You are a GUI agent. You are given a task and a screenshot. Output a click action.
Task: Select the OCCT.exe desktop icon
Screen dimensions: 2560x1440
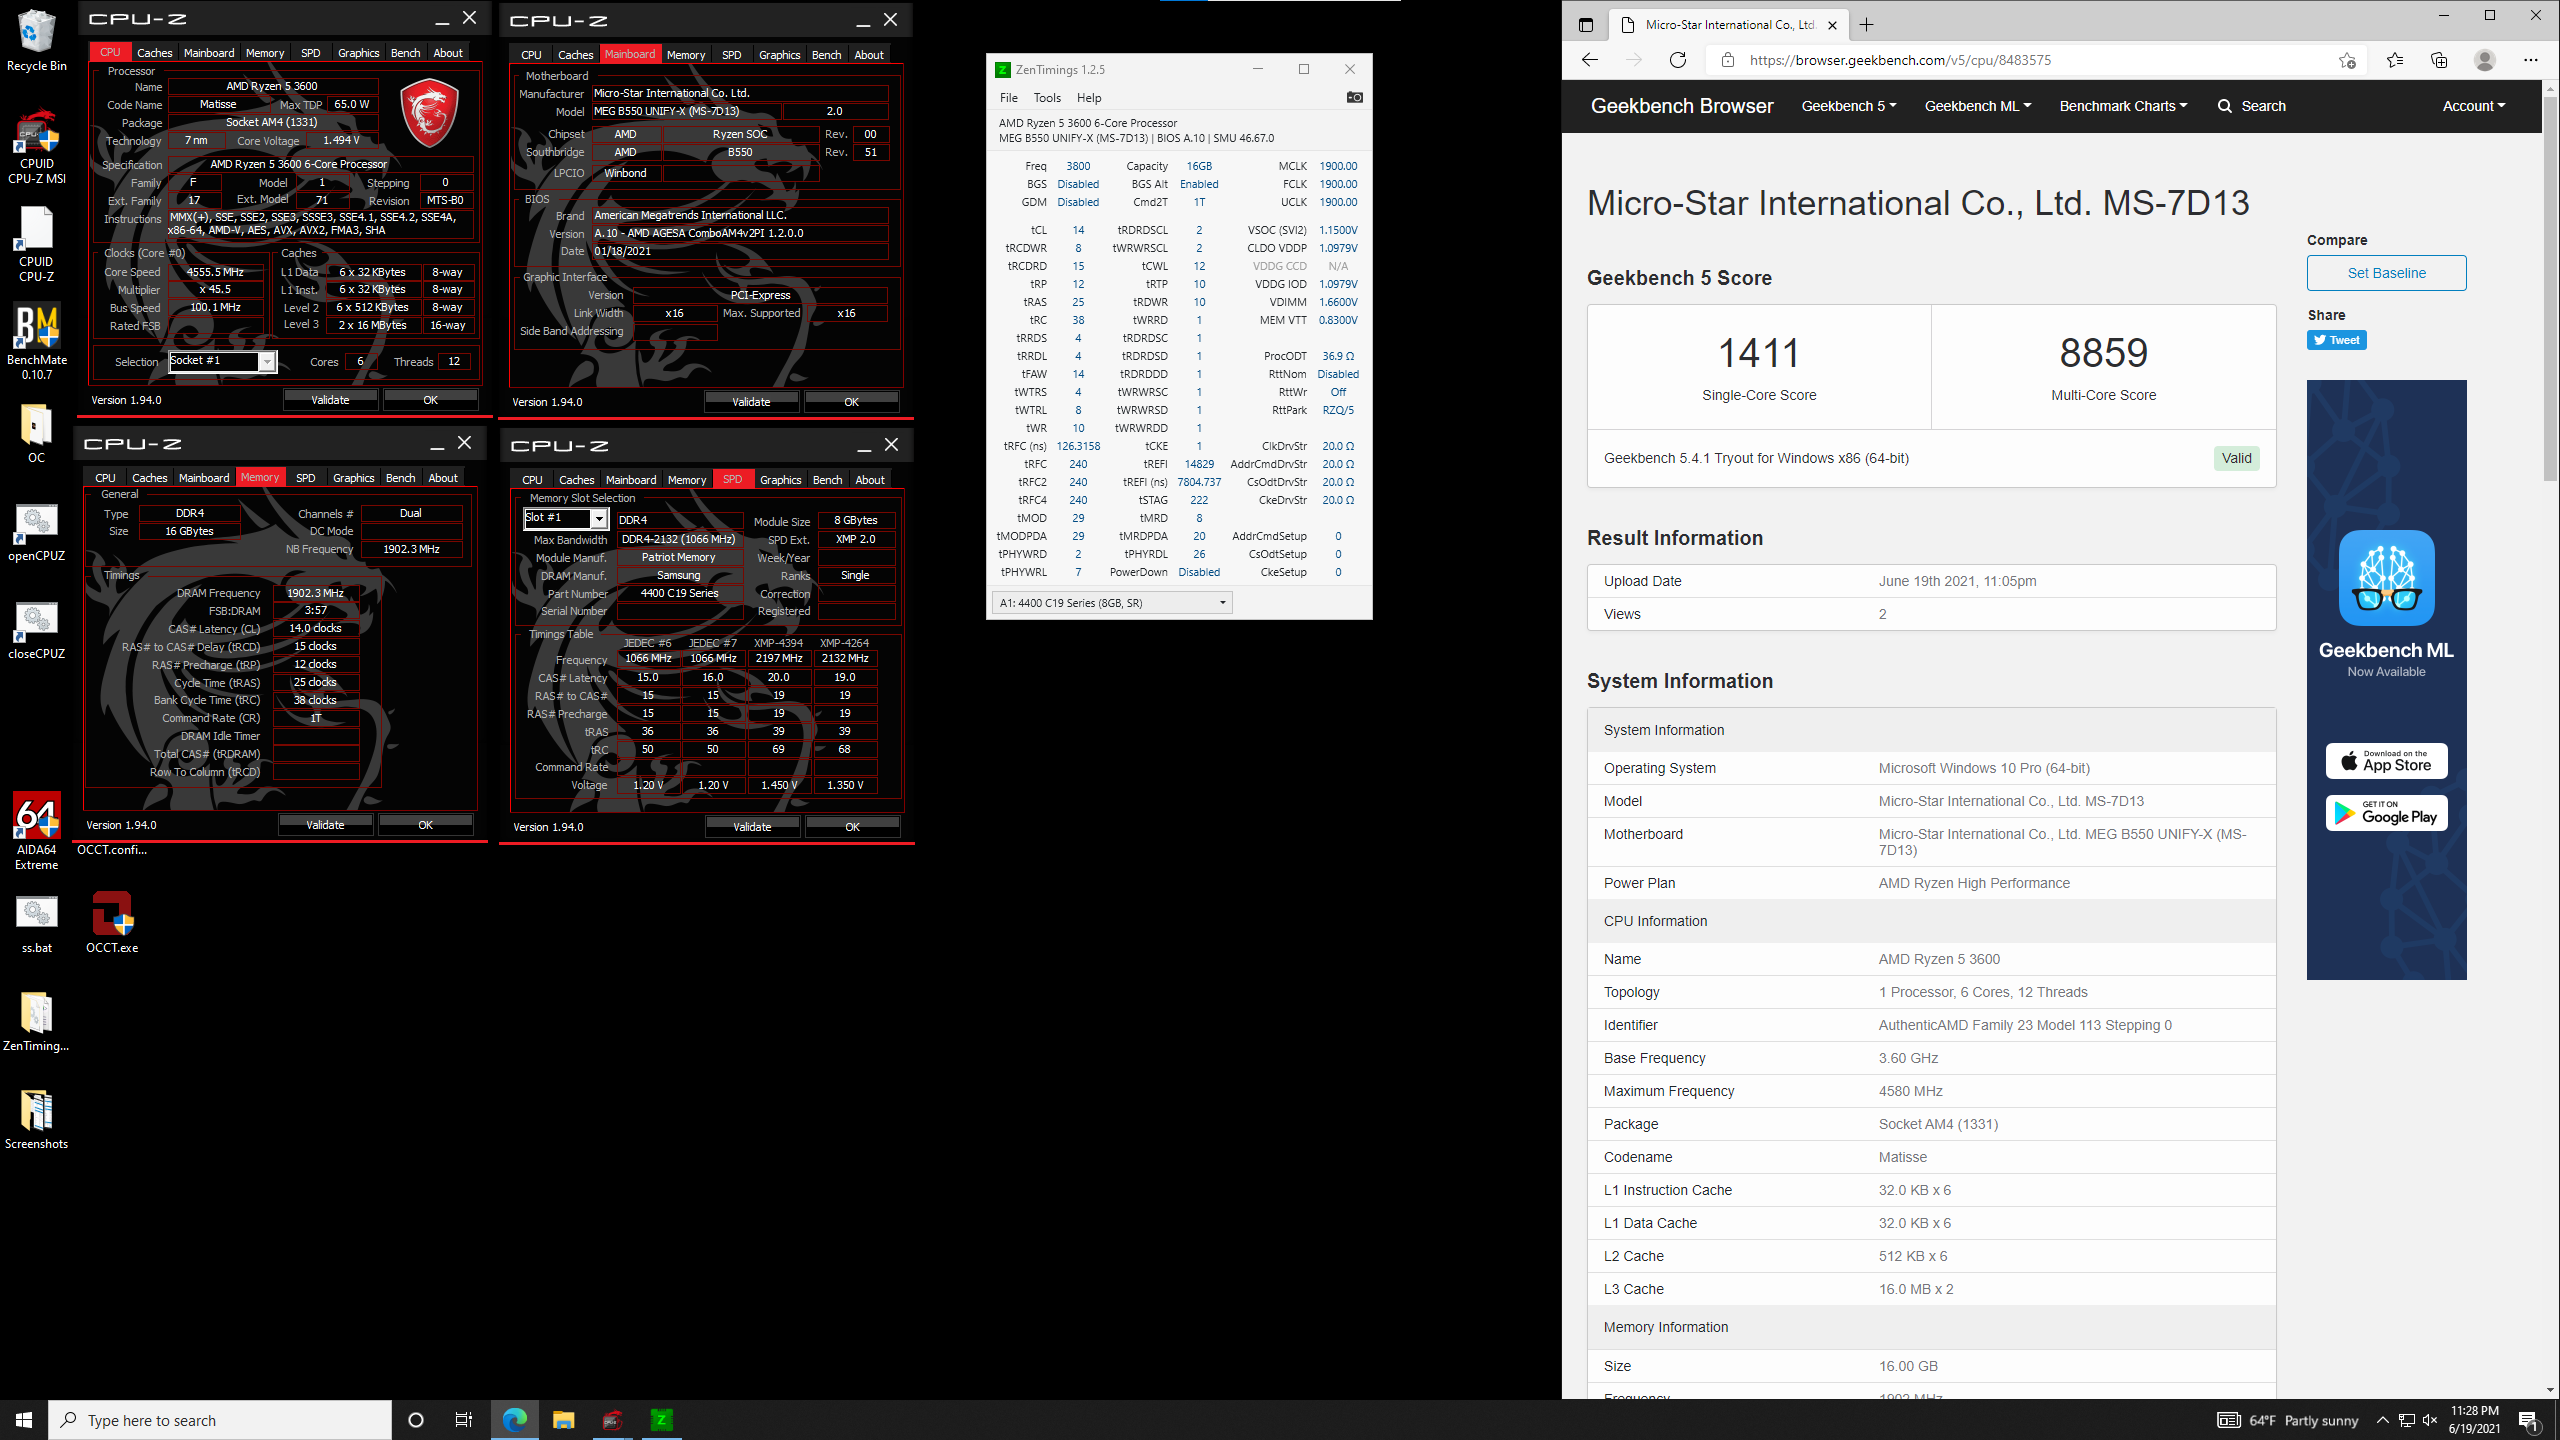112,923
